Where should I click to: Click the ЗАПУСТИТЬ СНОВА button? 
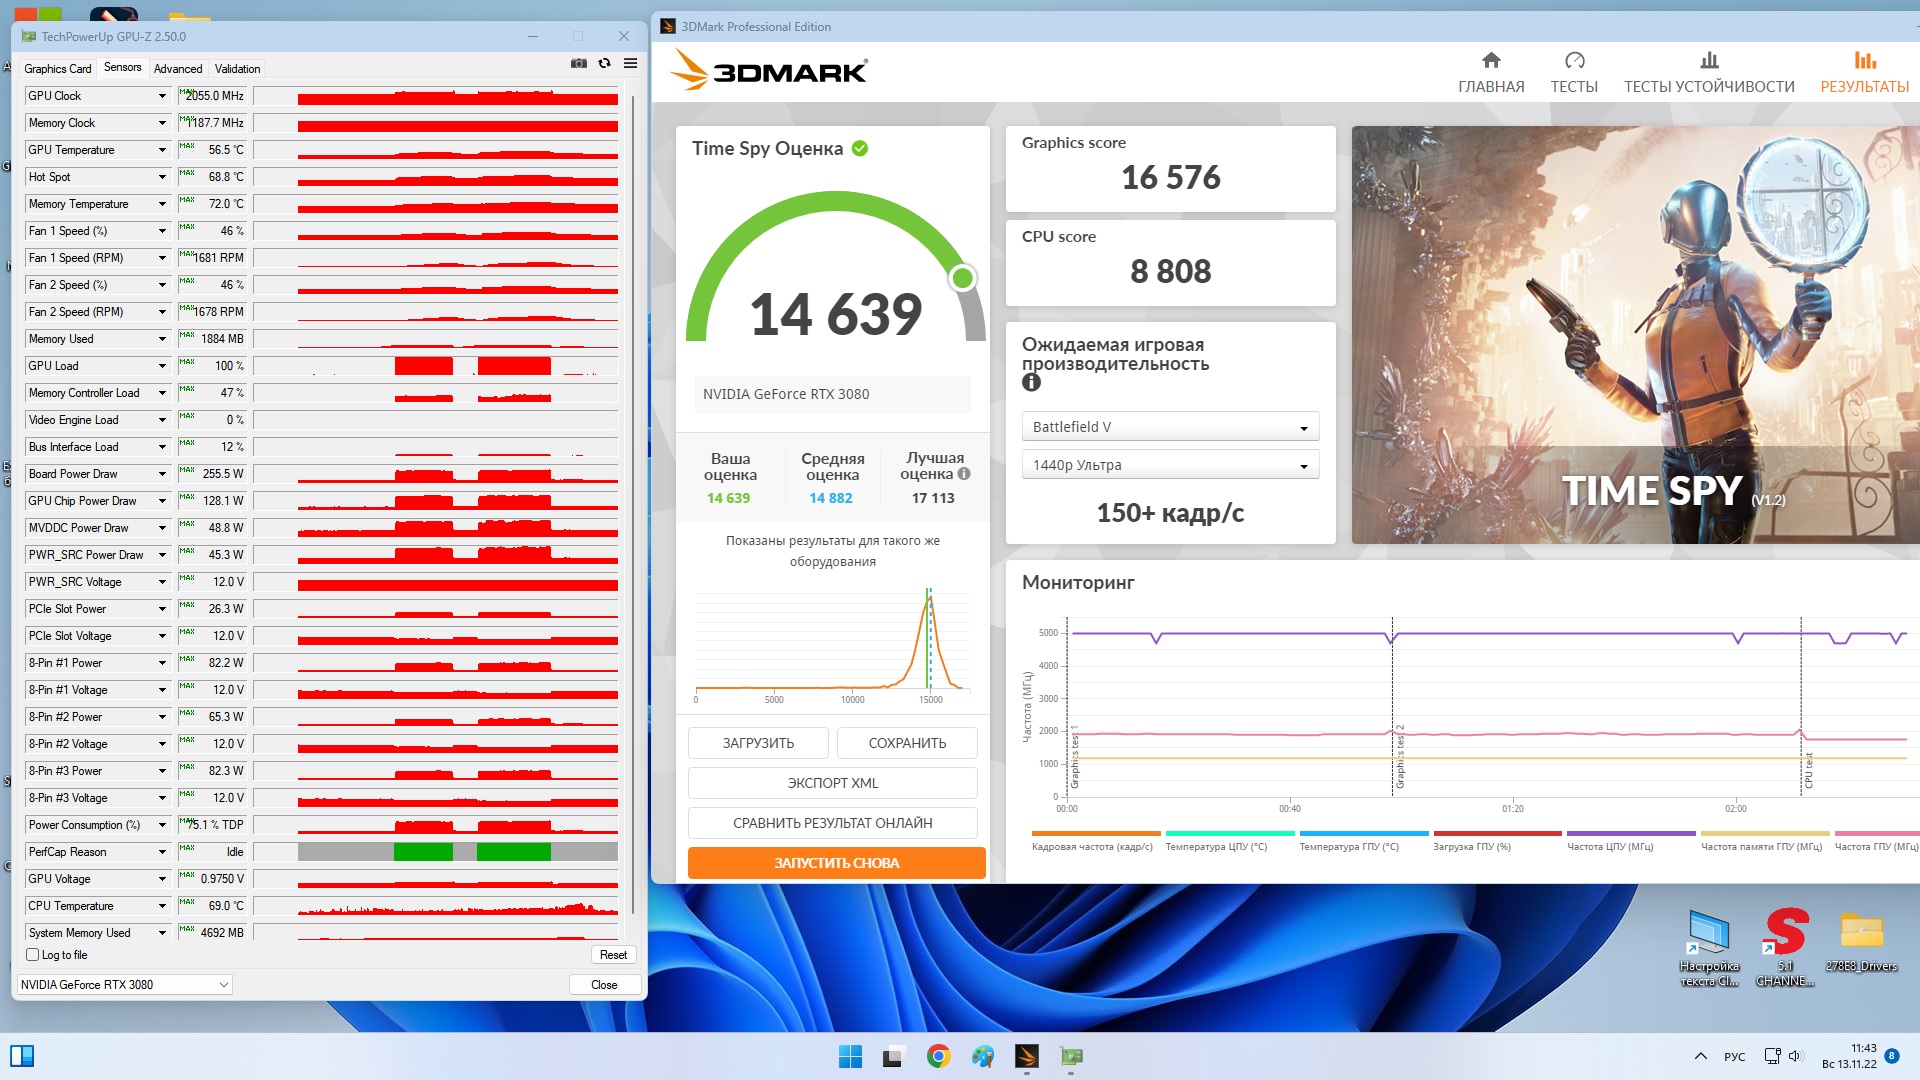[x=836, y=863]
